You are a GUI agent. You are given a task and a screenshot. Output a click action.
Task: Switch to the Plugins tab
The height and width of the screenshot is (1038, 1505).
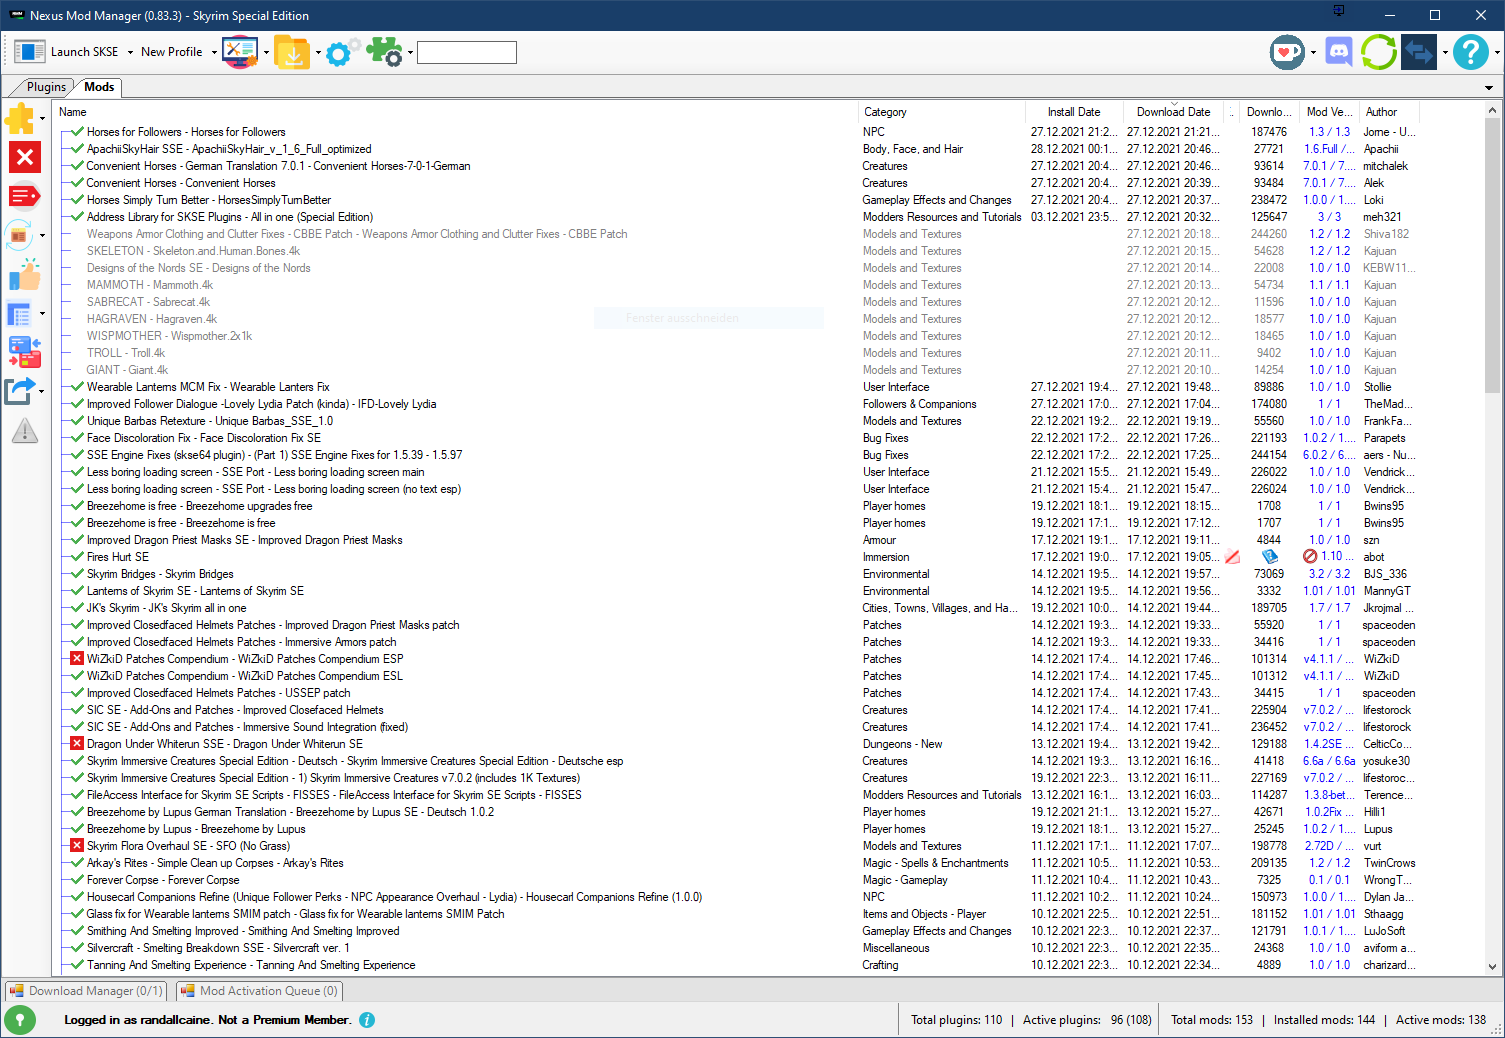[45, 87]
